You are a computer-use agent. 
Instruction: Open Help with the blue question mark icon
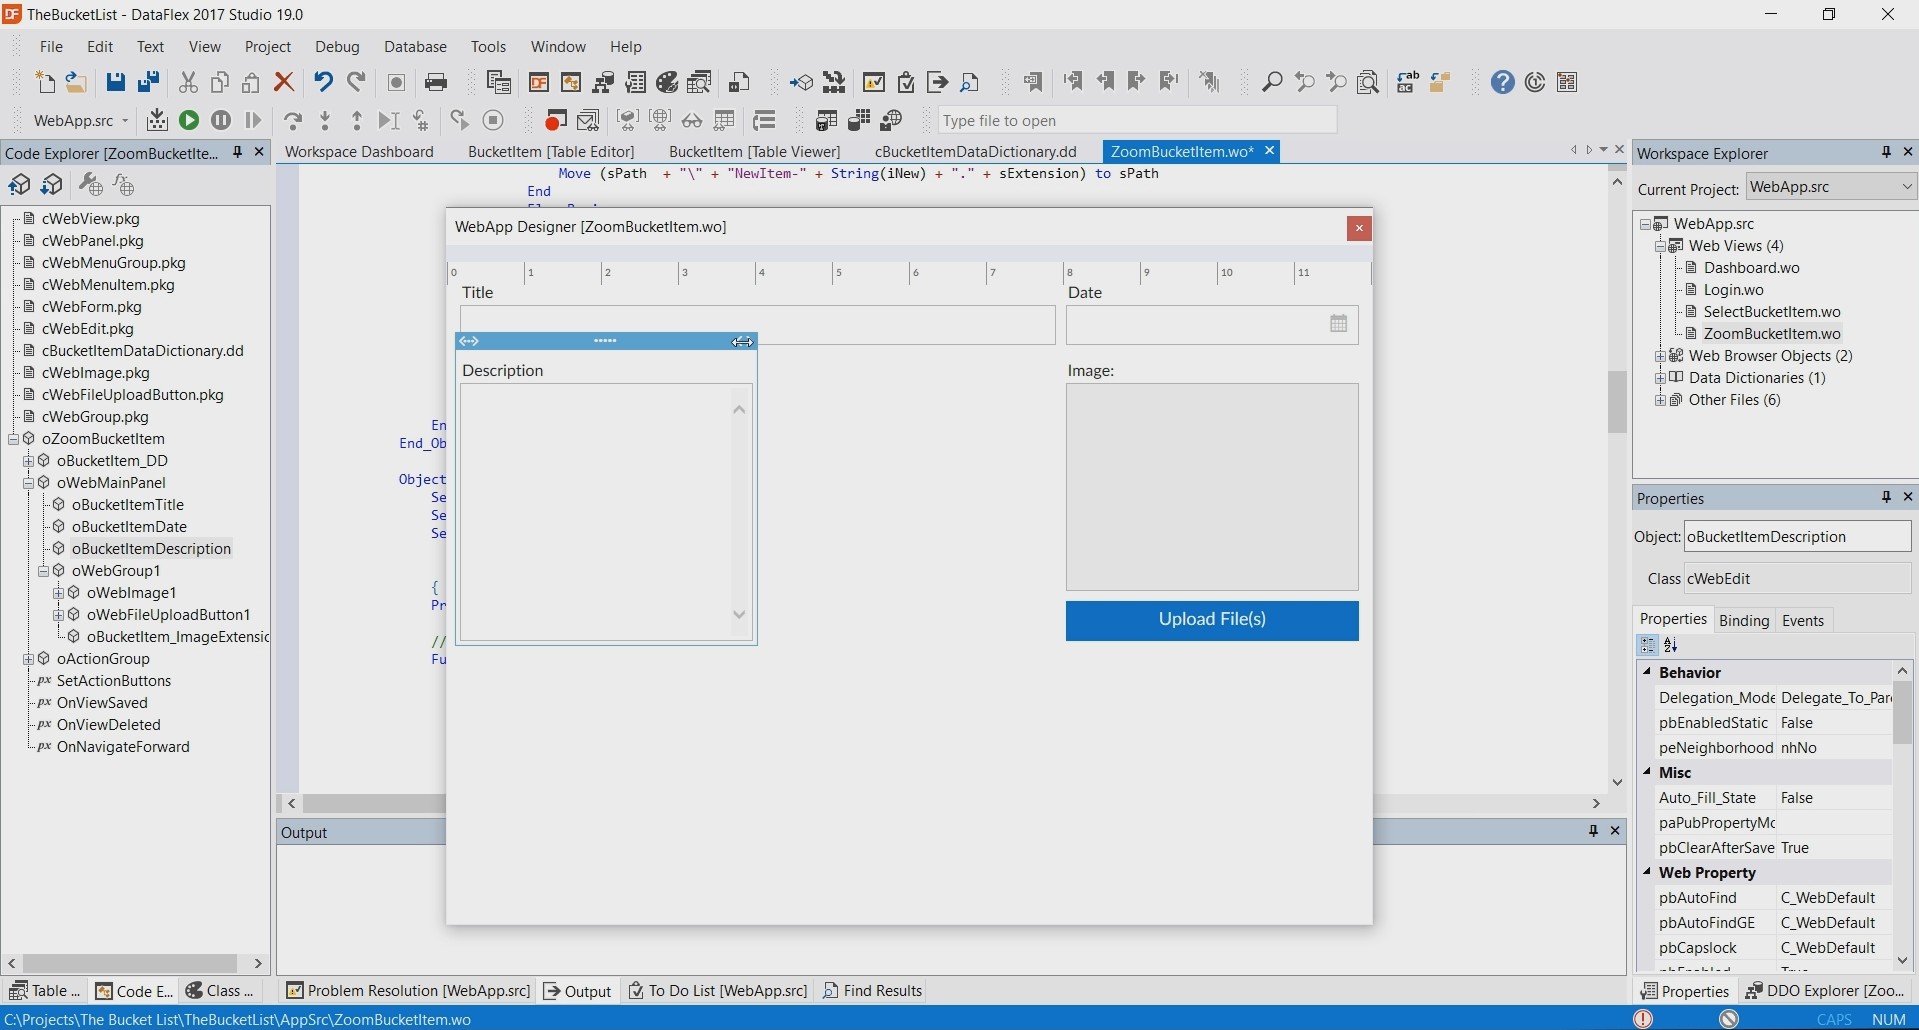click(x=1502, y=82)
